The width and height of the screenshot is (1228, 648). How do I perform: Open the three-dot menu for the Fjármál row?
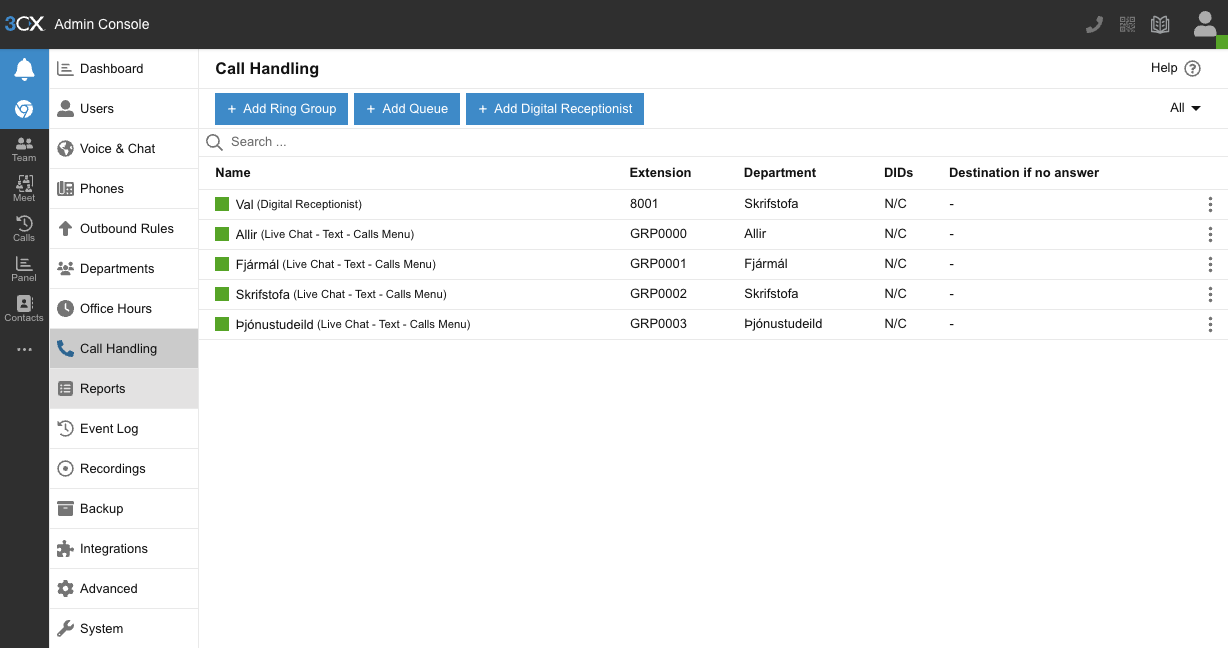point(1210,264)
